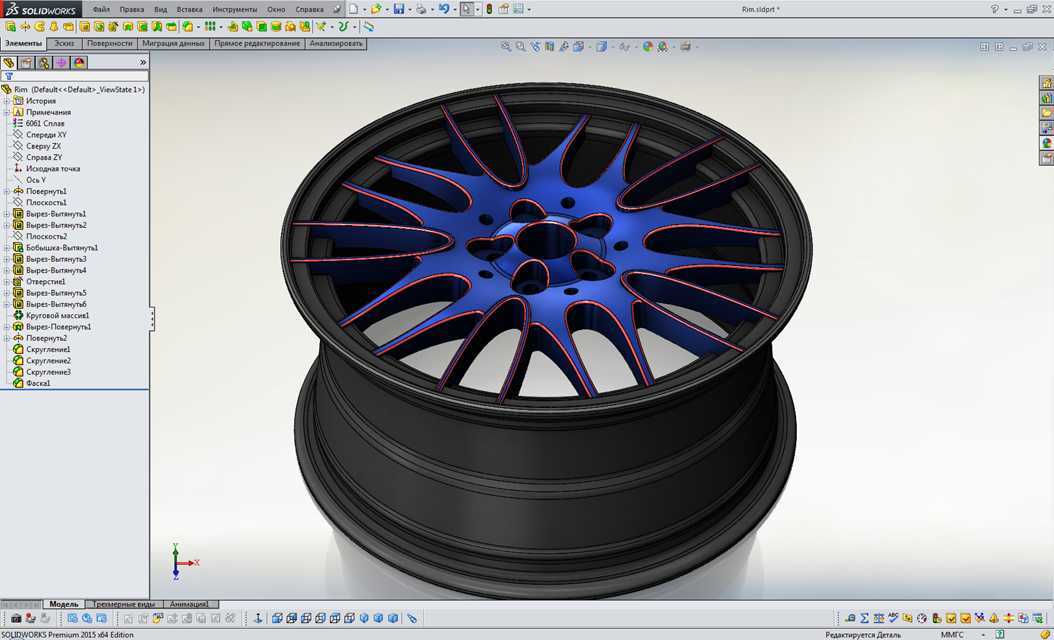Switch to the Прямое редактирование tab
The height and width of the screenshot is (640, 1054).
pyautogui.click(x=257, y=44)
